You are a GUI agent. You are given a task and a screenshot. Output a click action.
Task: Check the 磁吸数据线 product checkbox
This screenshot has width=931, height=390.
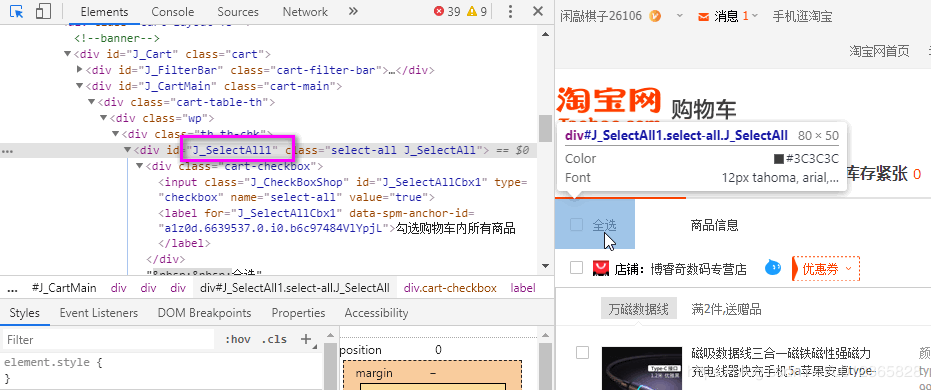pyautogui.click(x=582, y=353)
